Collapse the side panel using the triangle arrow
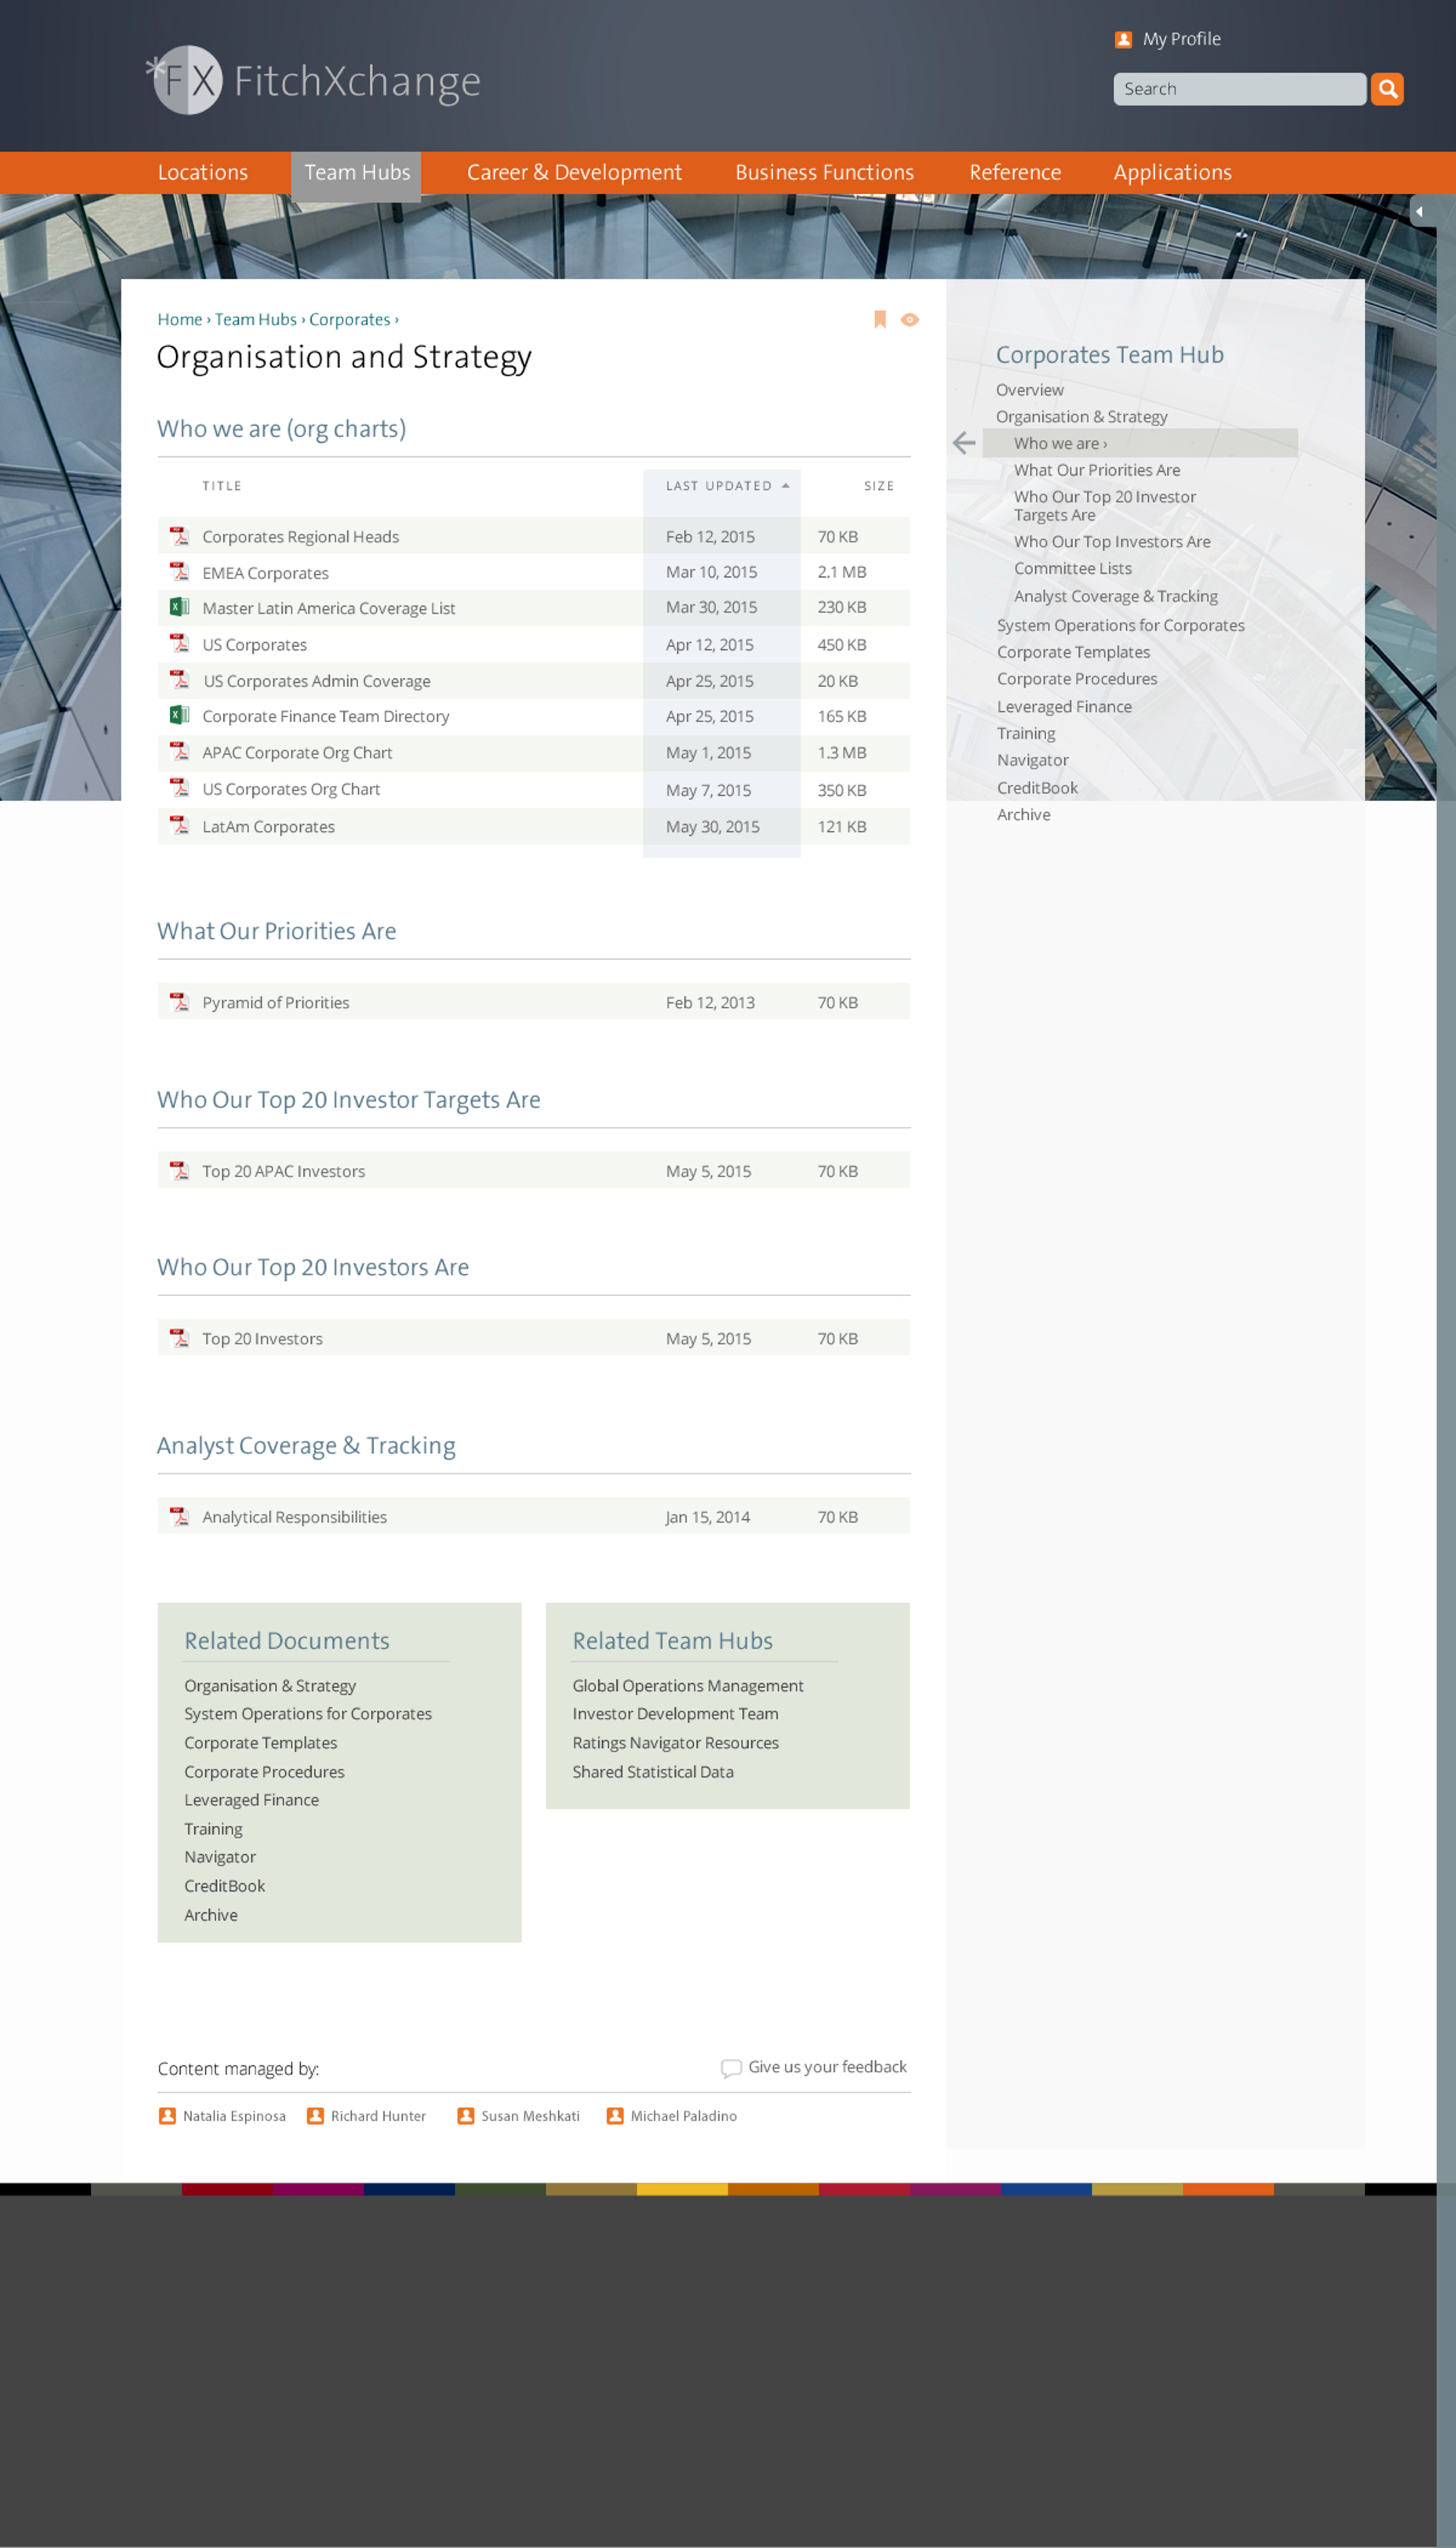Screen dimensions: 1456x2548 click(x=1419, y=211)
